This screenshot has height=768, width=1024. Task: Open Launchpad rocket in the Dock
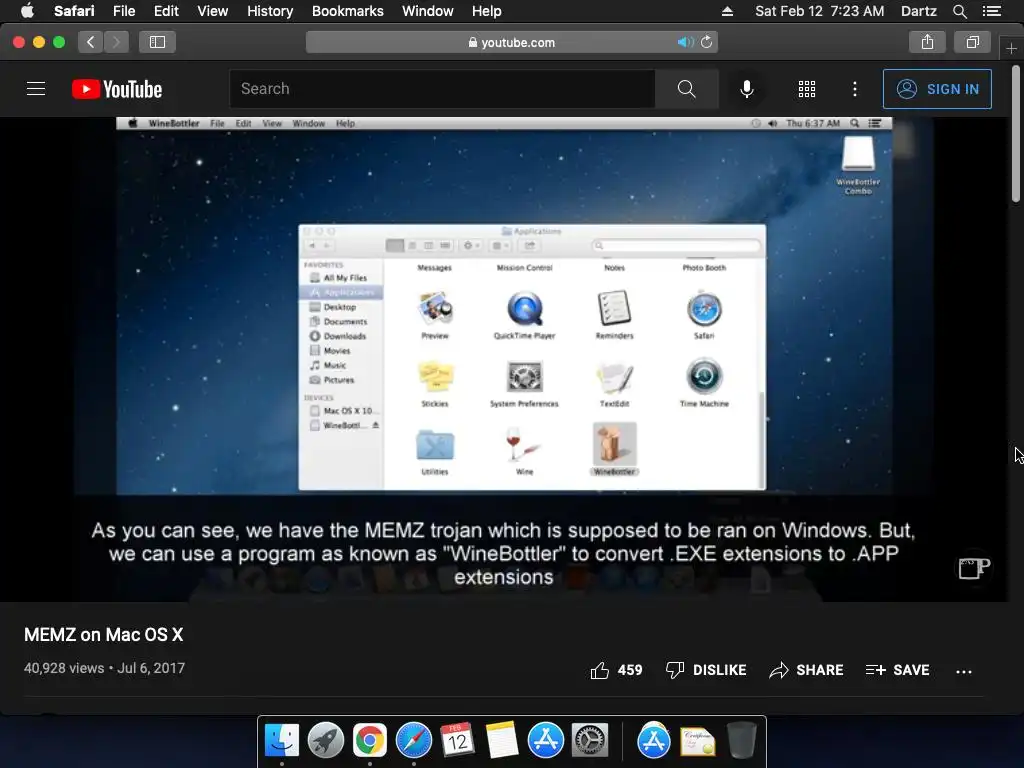(x=326, y=741)
